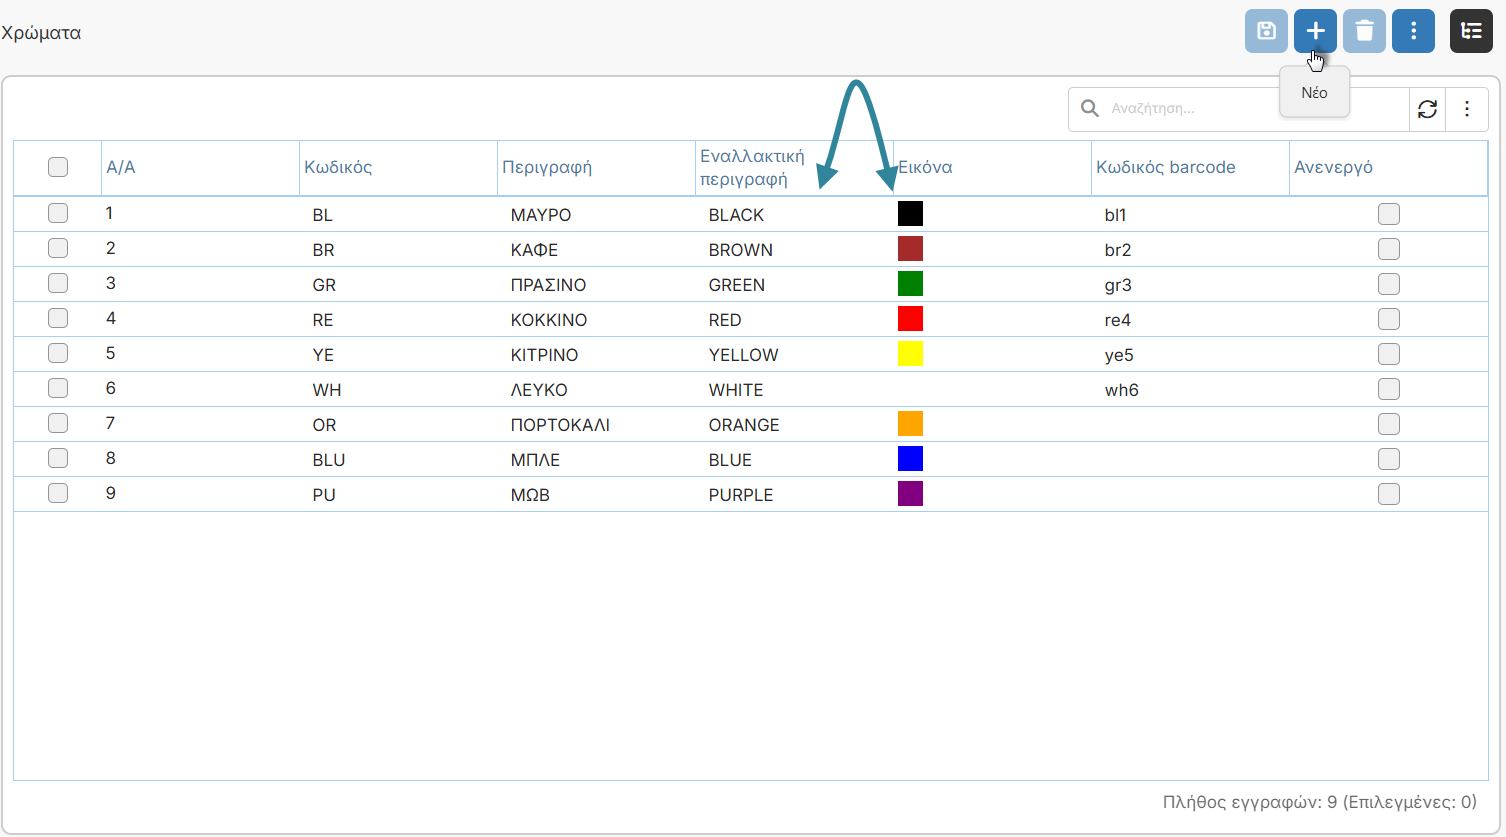
Task: Click the green color swatch
Action: coord(910,283)
